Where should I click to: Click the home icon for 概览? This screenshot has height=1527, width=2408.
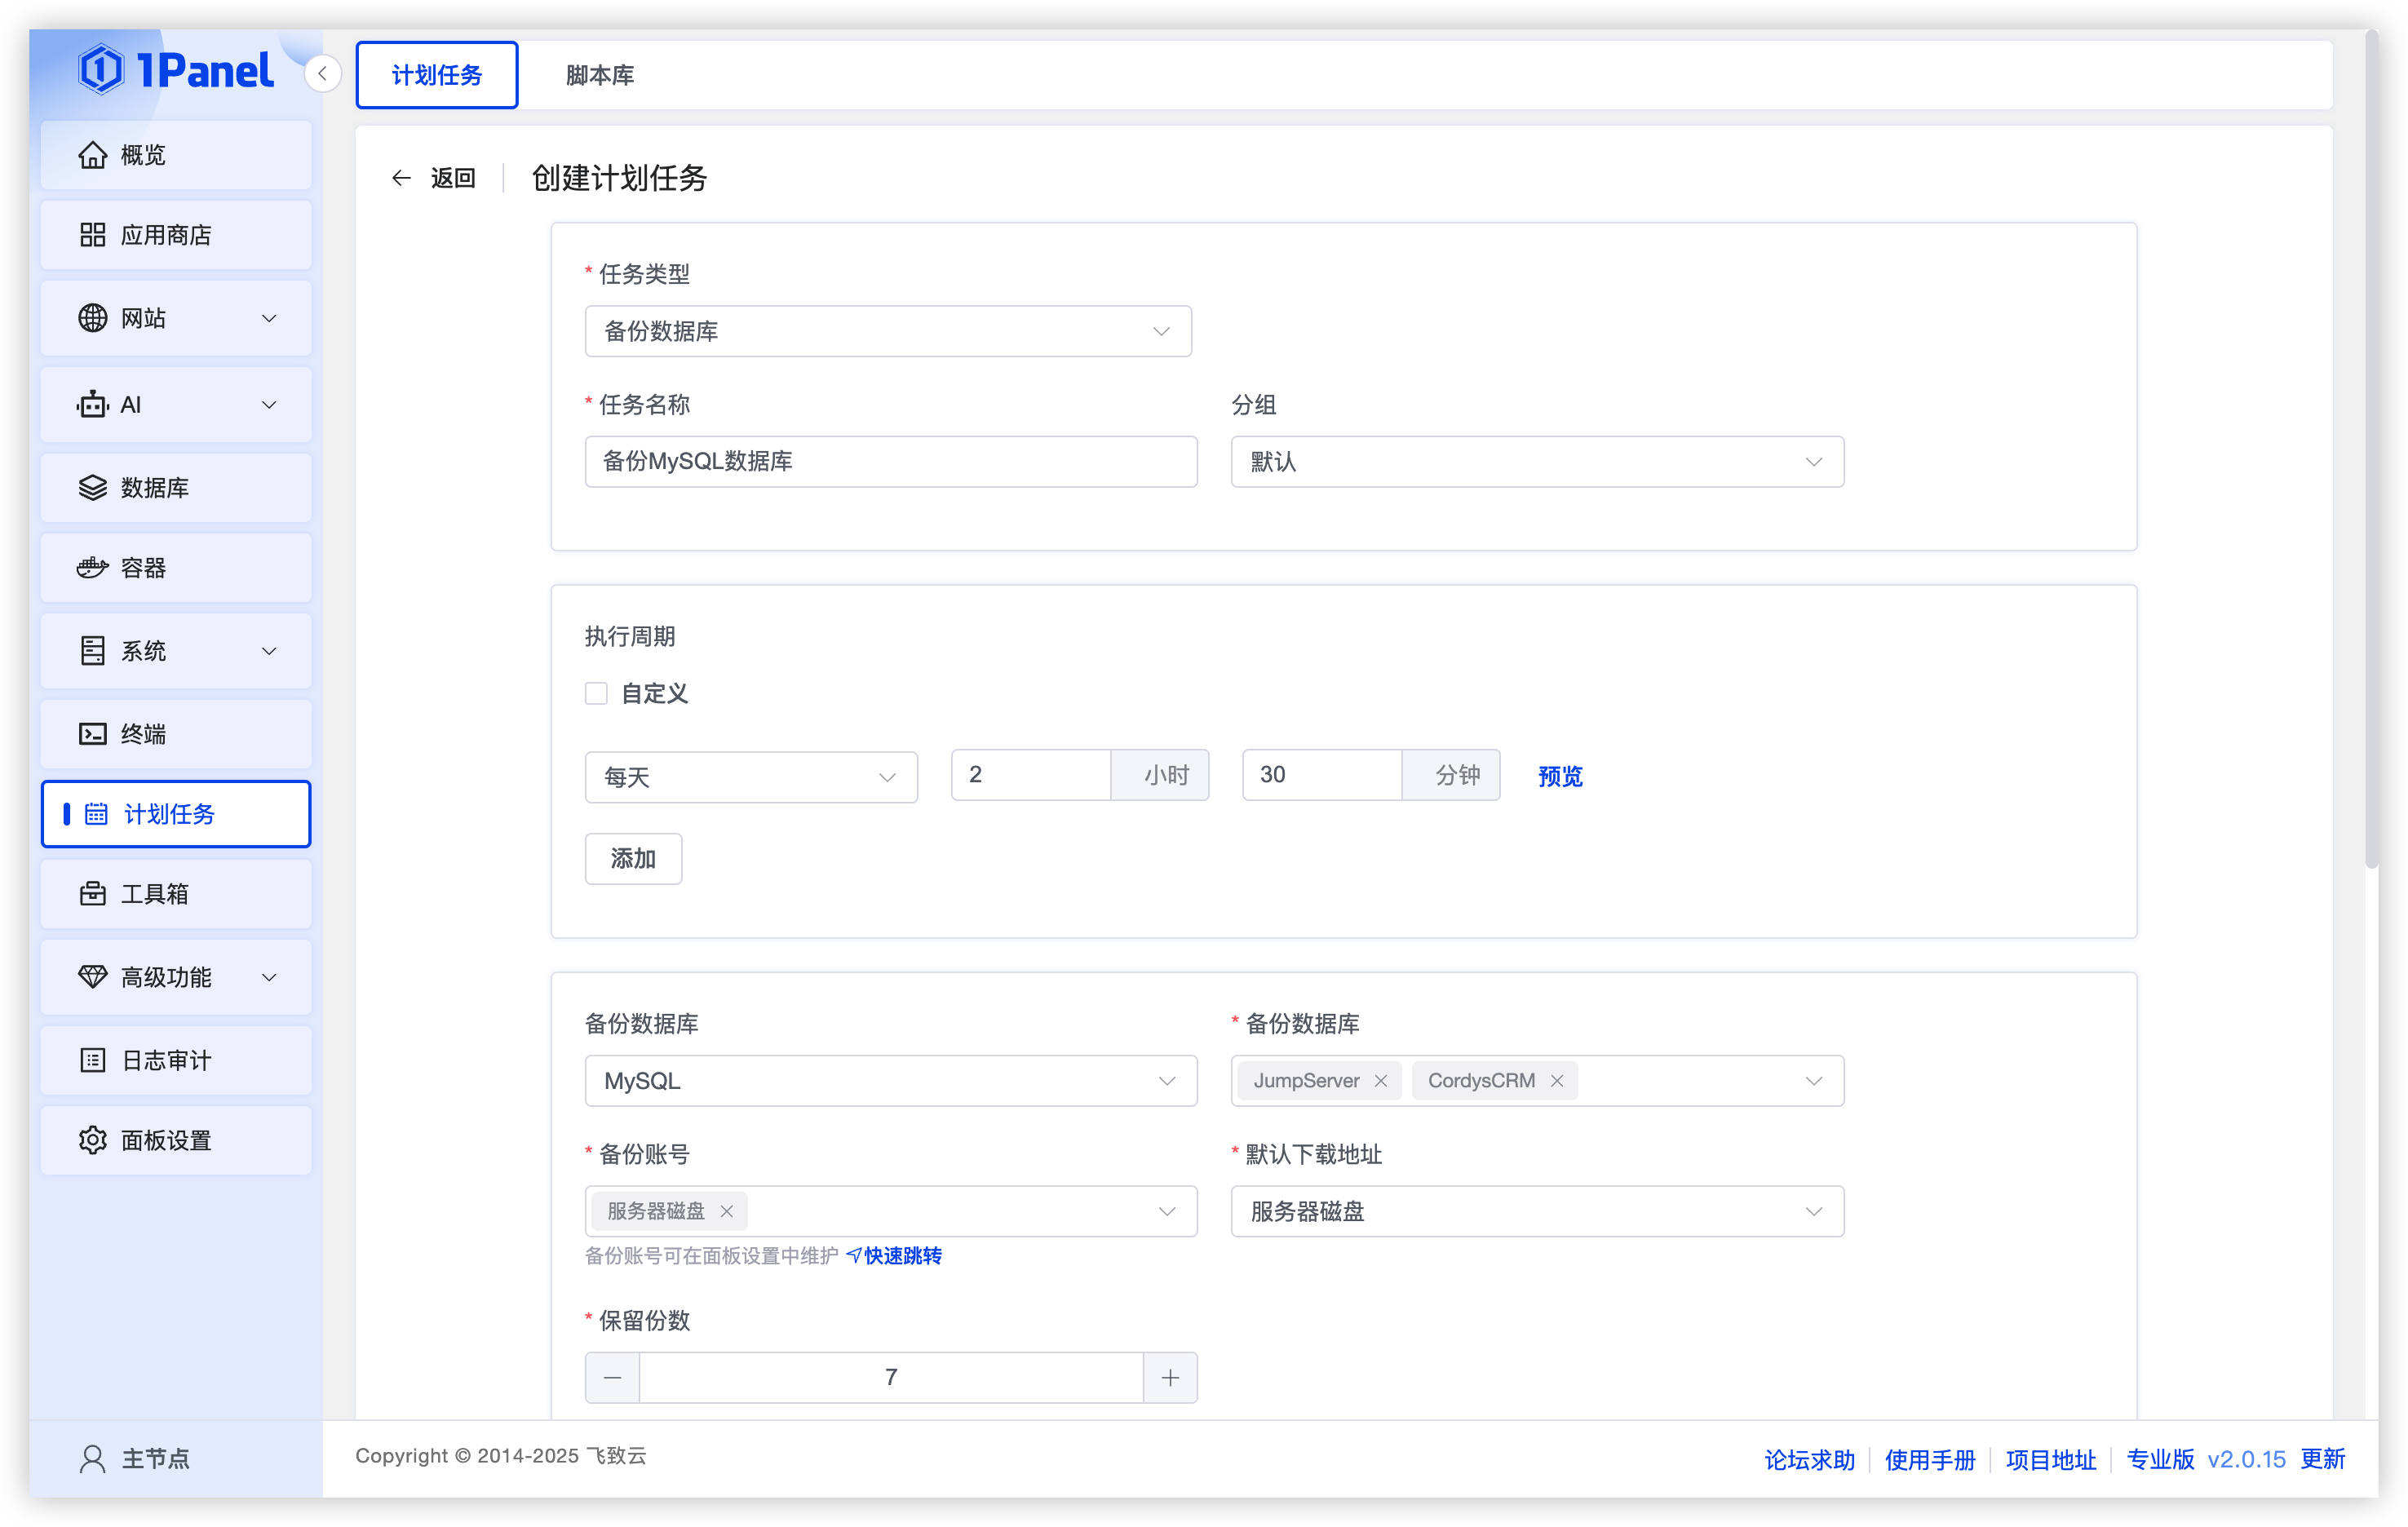pyautogui.click(x=92, y=155)
